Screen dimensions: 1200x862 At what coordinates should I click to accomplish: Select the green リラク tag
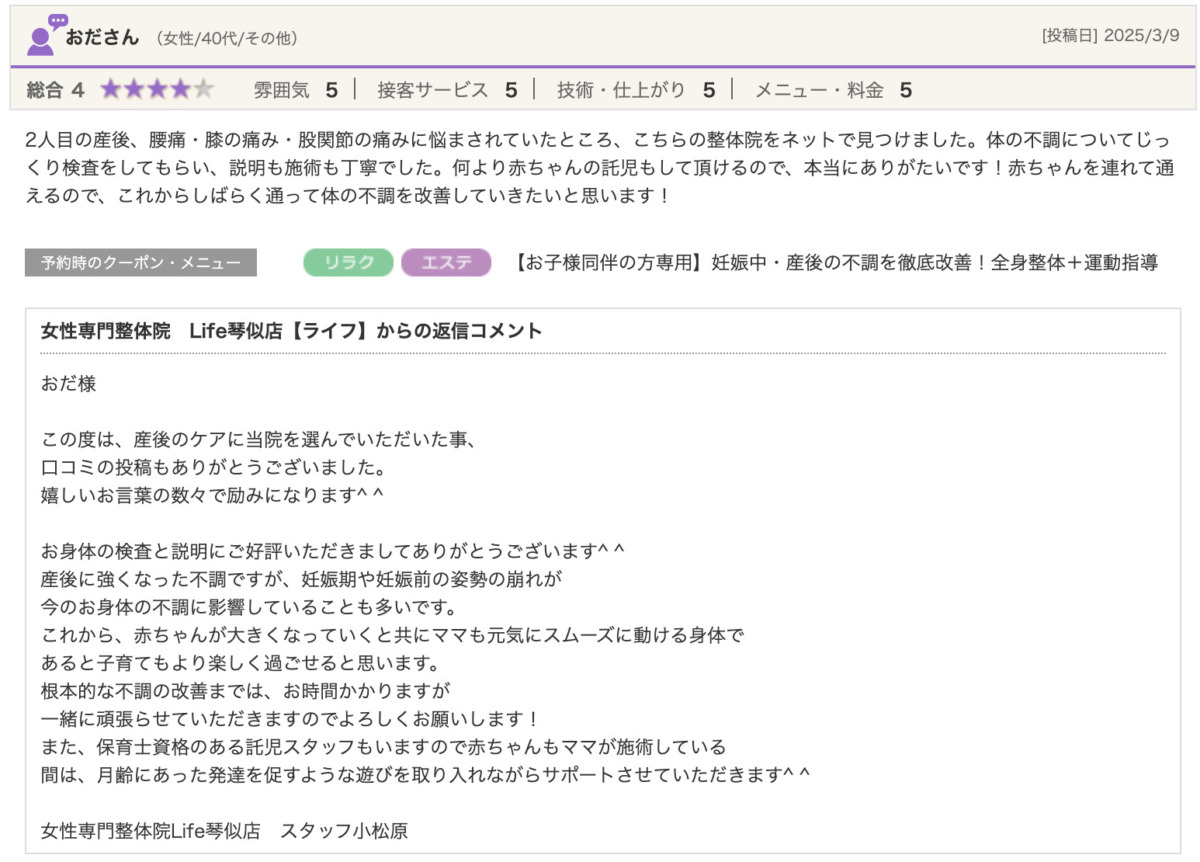(349, 263)
